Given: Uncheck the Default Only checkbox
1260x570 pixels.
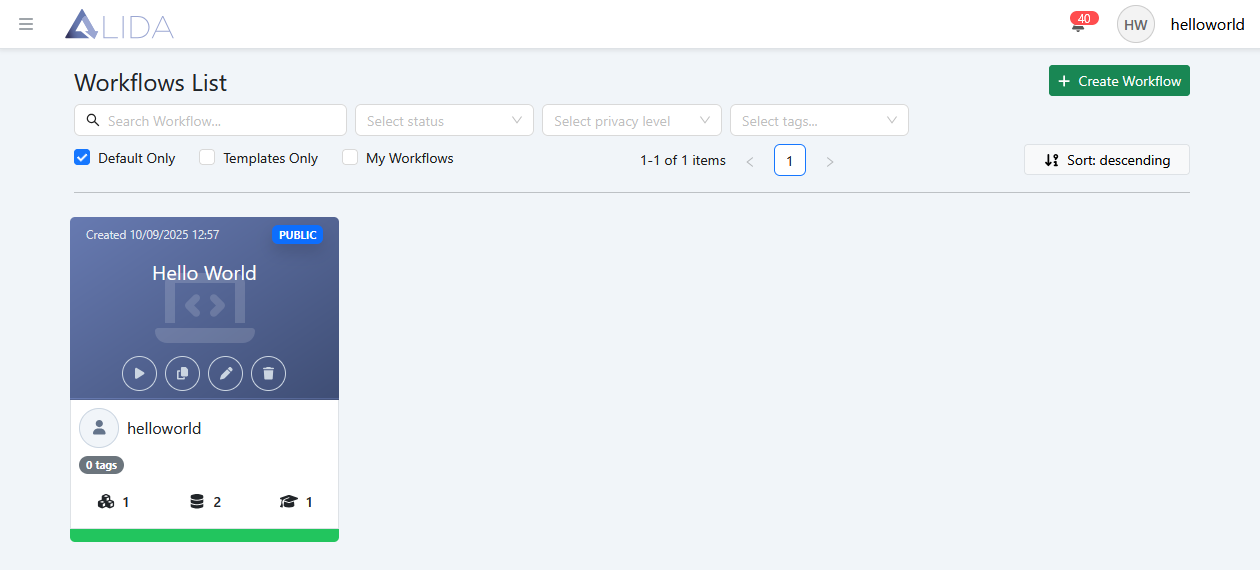Looking at the screenshot, I should pos(83,157).
